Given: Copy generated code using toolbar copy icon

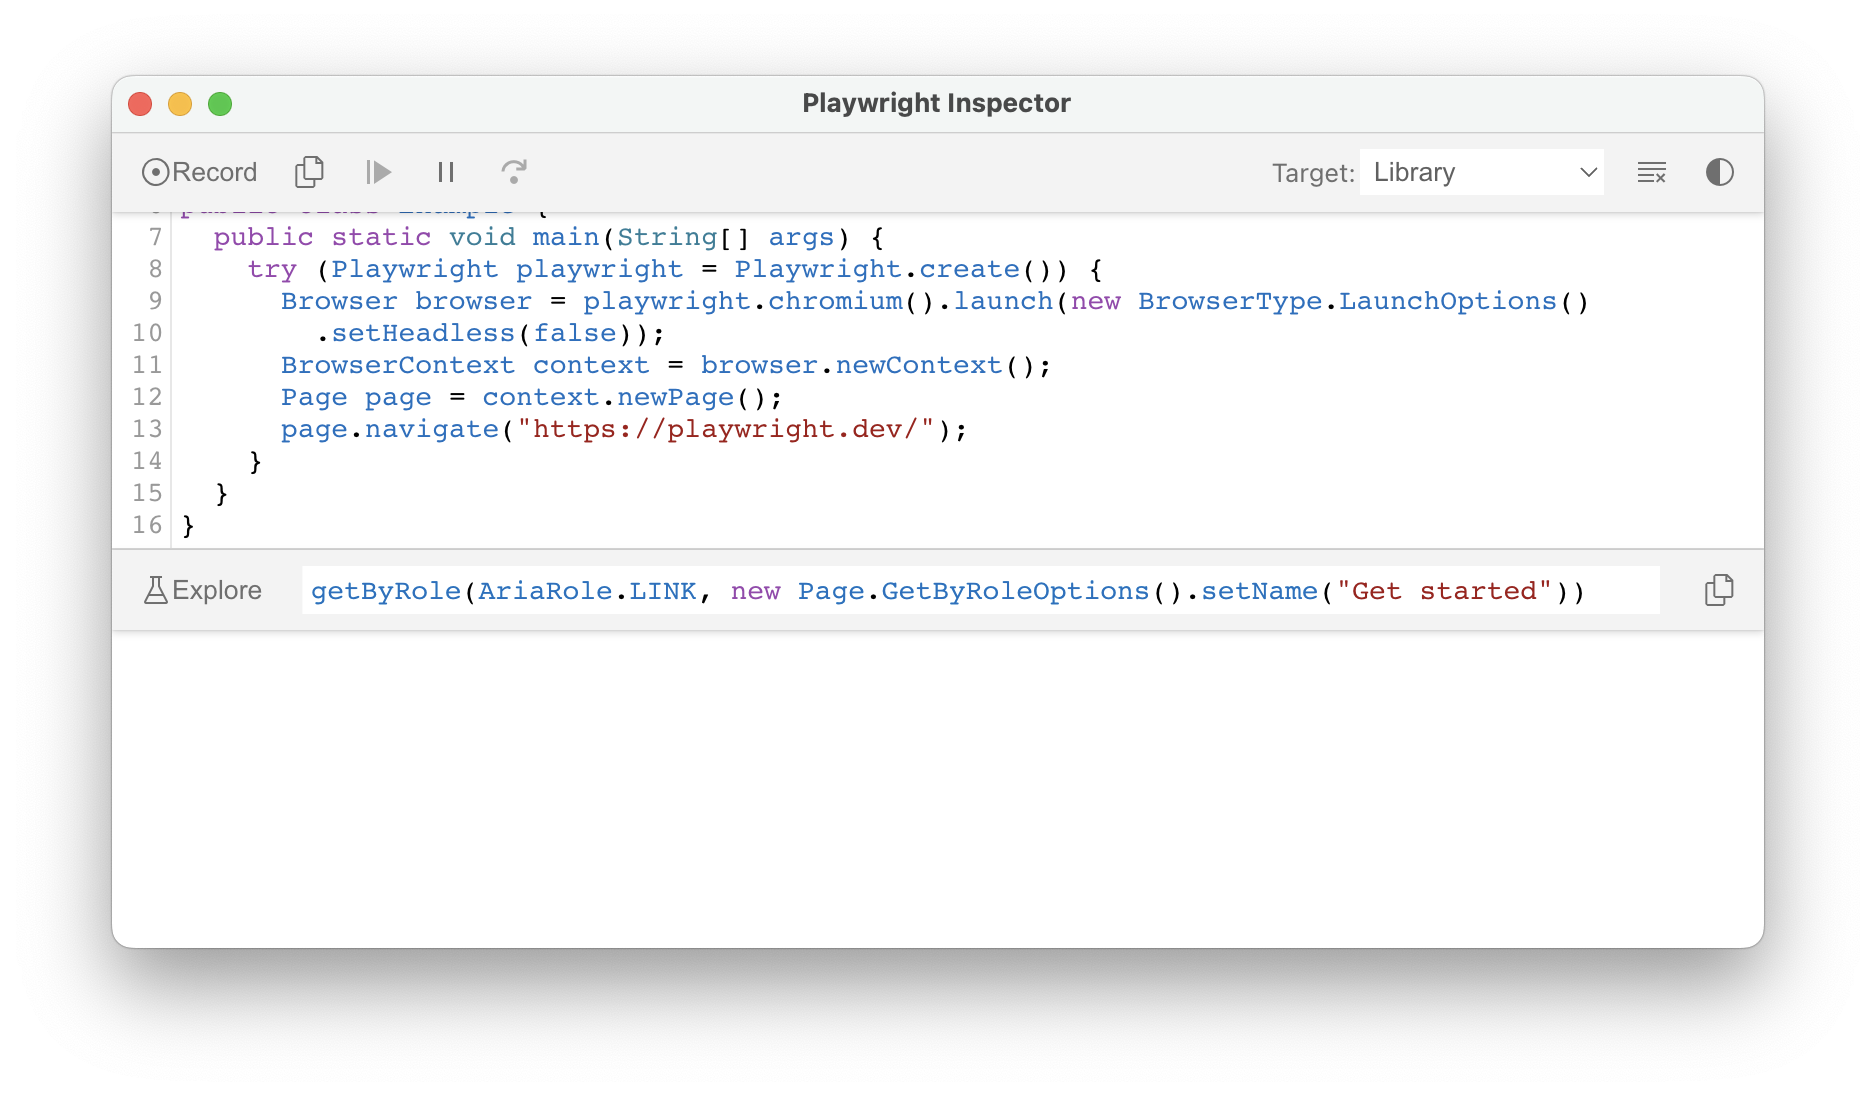Looking at the screenshot, I should coord(309,172).
